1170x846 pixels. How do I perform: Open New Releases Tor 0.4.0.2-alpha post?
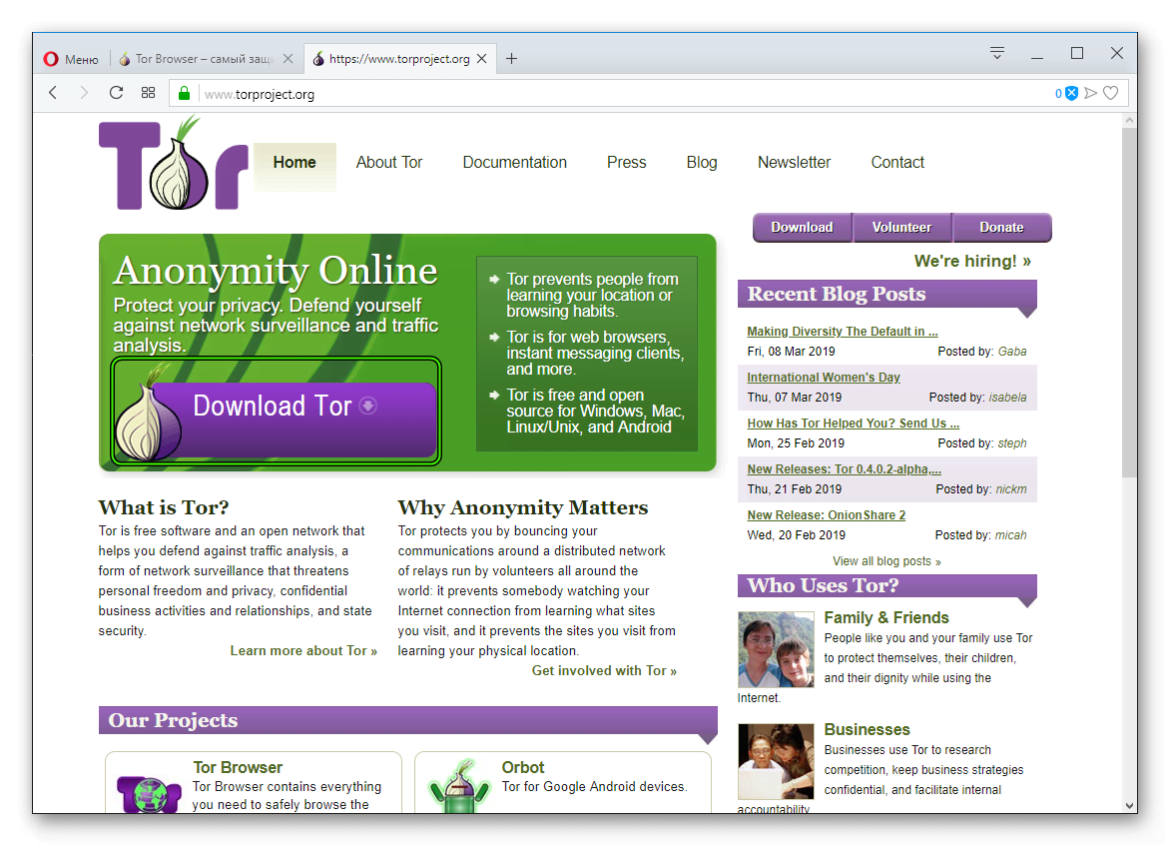tap(844, 469)
